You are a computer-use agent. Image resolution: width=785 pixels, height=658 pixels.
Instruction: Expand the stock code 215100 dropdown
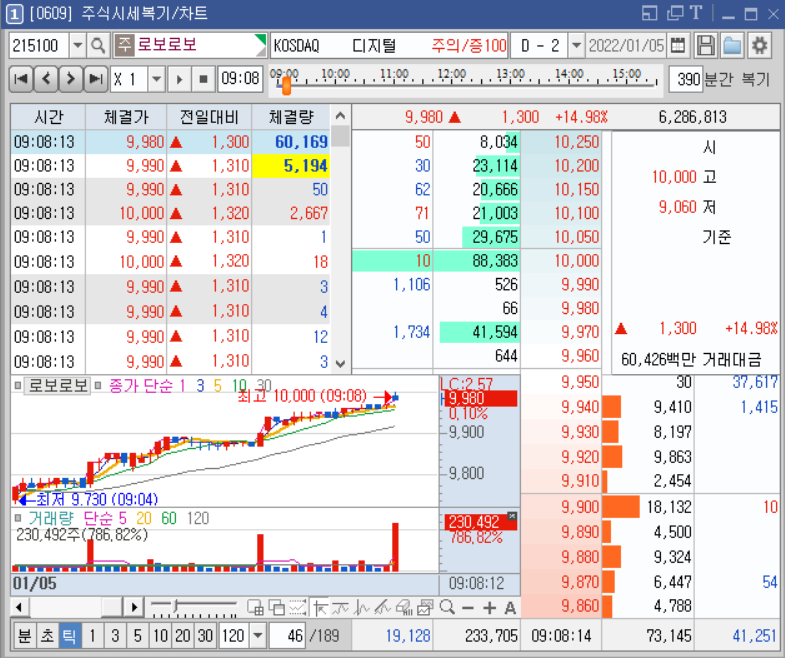coord(78,46)
